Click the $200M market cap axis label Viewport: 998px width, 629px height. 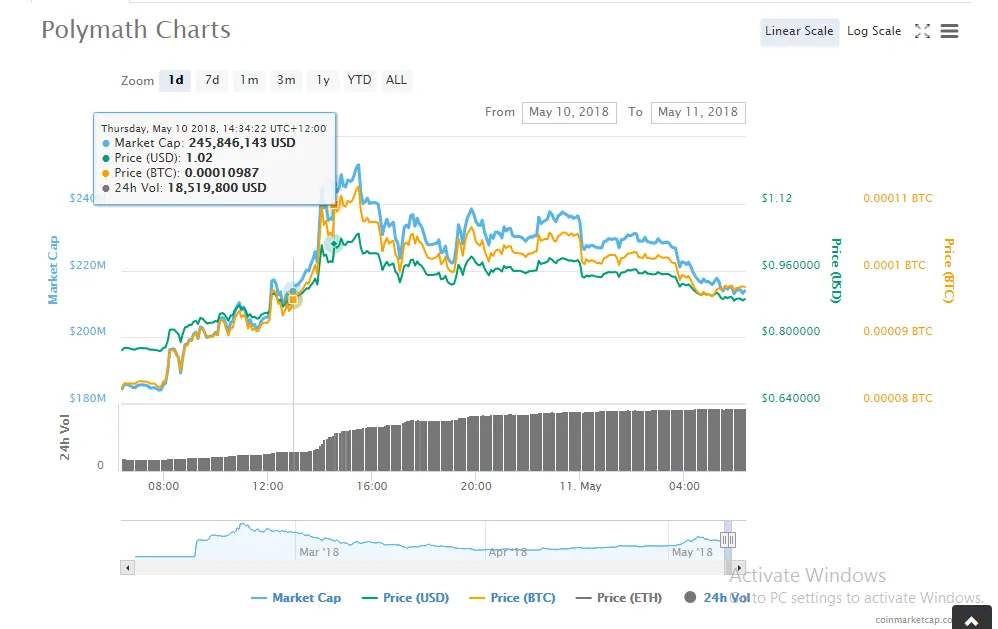[88, 331]
